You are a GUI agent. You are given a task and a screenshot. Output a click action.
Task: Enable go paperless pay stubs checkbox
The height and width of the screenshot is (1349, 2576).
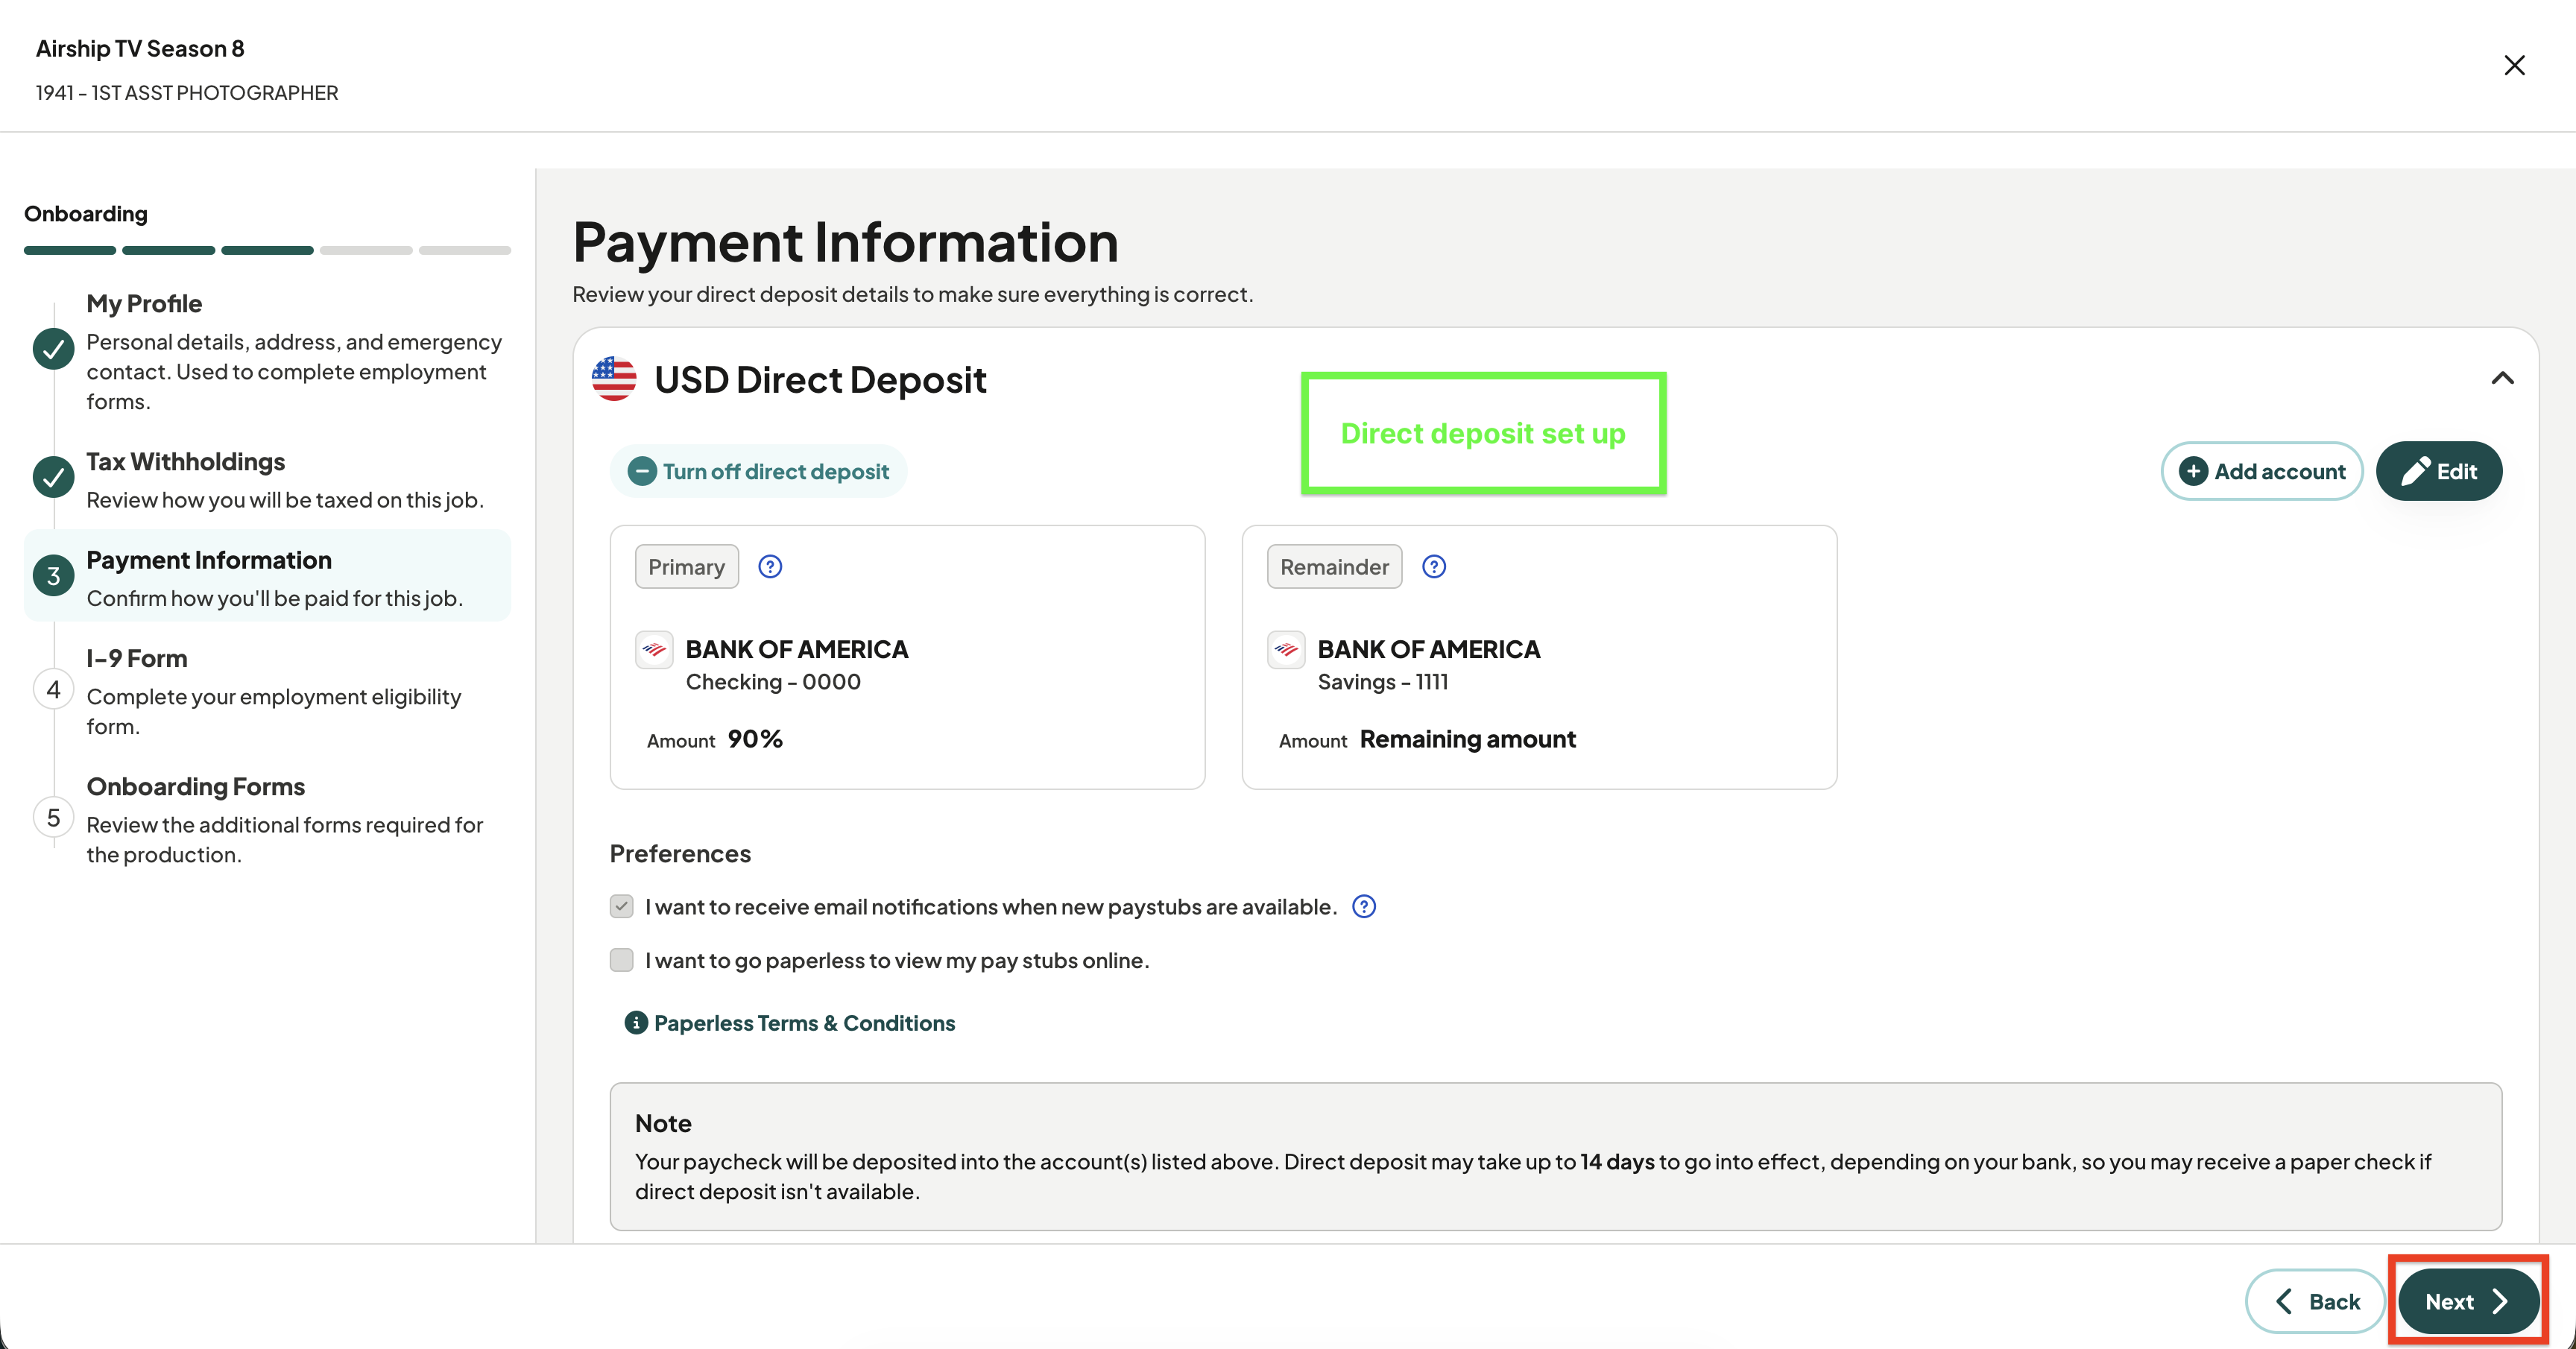[x=622, y=960]
